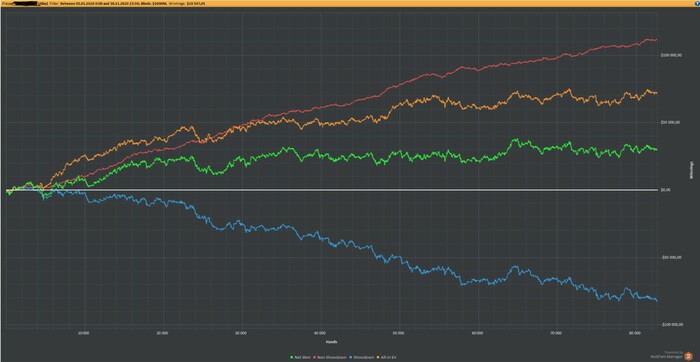This screenshot has width=700, height=362.
Task: Click the $0,00 axis label
Action: (666, 190)
